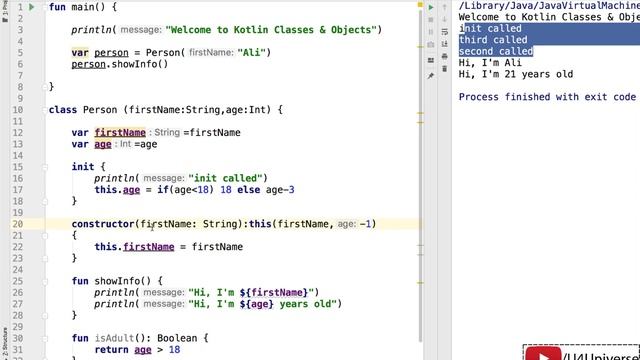Collapse fold marker at line 8 closing brace
The width and height of the screenshot is (640, 360).
tap(44, 87)
